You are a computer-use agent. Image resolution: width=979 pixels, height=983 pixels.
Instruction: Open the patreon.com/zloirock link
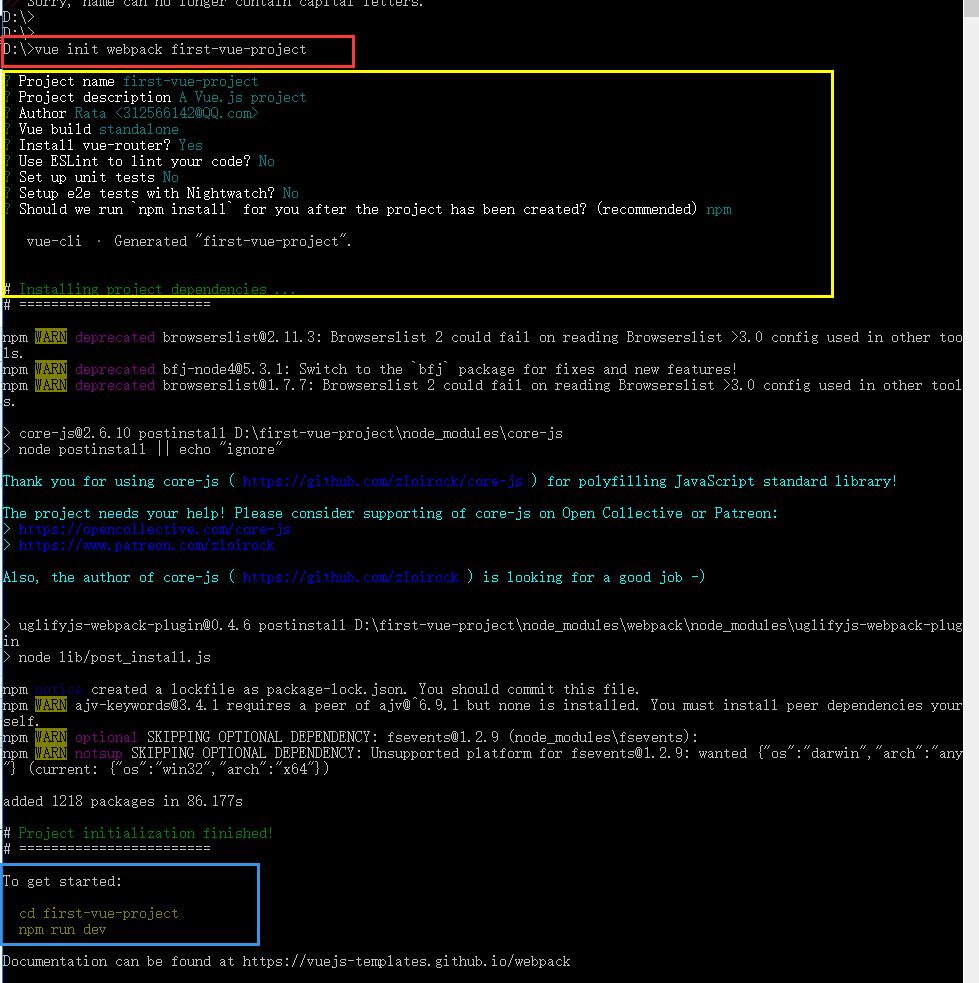[146, 545]
